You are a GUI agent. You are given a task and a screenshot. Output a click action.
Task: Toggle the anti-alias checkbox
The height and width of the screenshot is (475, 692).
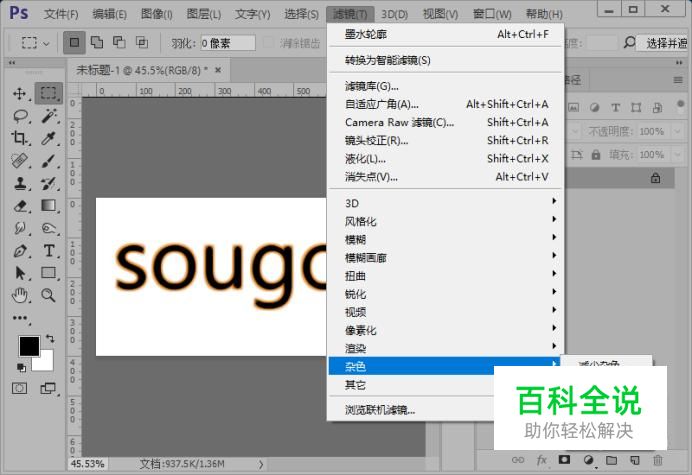point(268,43)
